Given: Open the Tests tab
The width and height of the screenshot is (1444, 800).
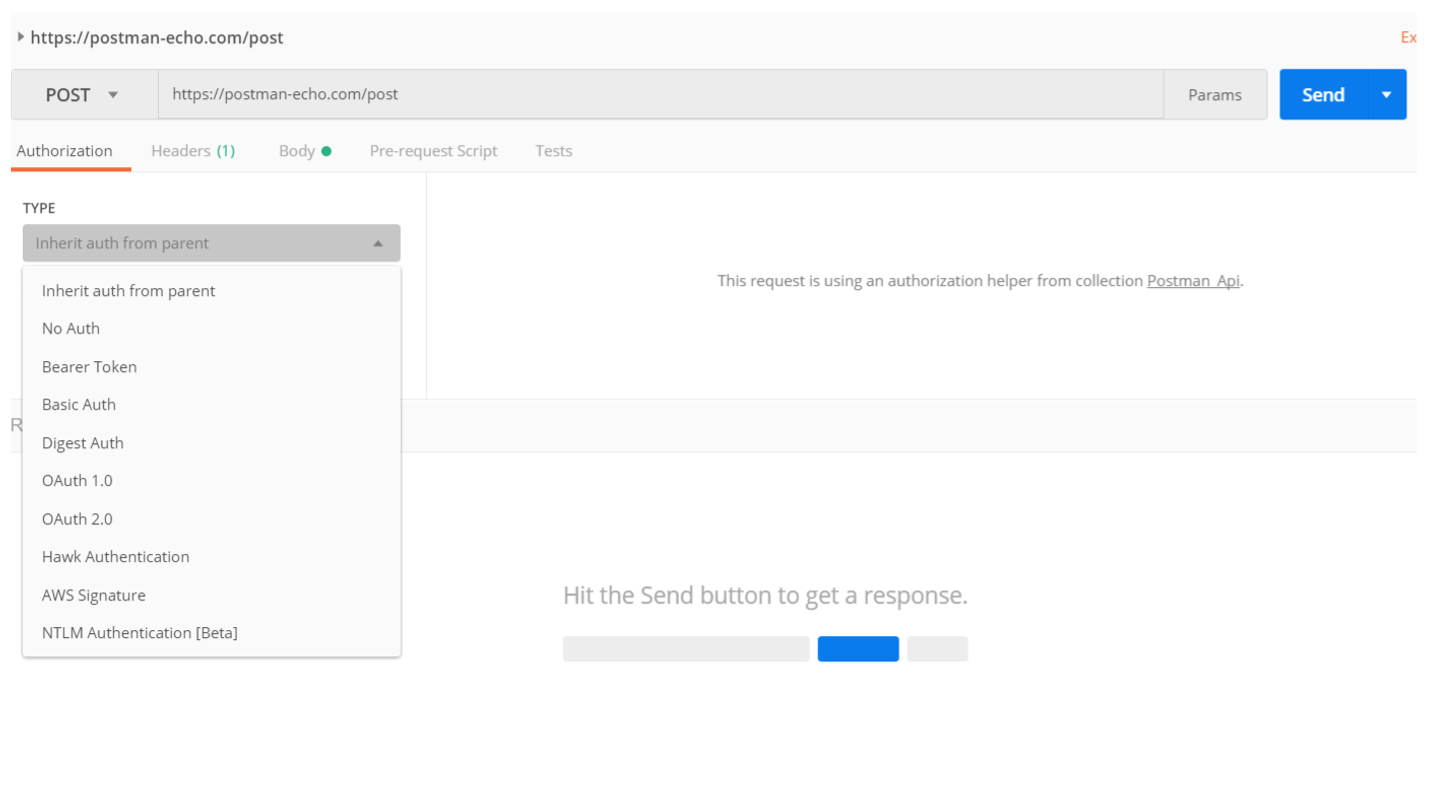Looking at the screenshot, I should click(553, 151).
